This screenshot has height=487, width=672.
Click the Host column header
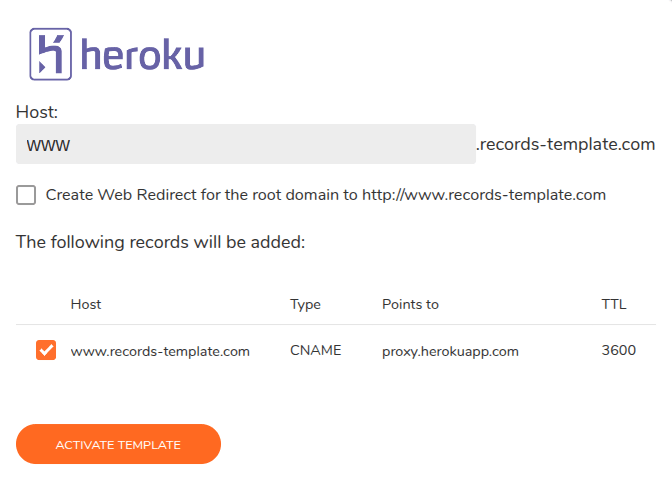pyautogui.click(x=86, y=304)
